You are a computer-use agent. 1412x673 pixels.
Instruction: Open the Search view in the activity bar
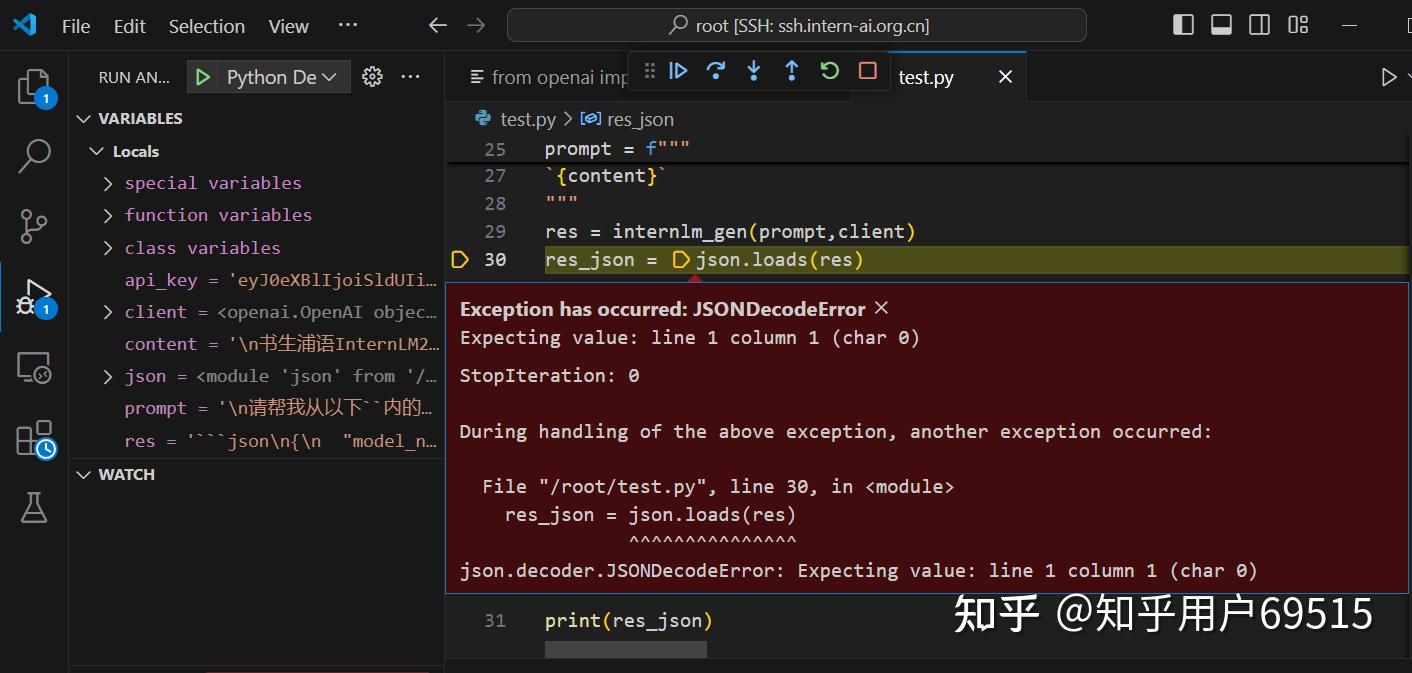point(35,155)
